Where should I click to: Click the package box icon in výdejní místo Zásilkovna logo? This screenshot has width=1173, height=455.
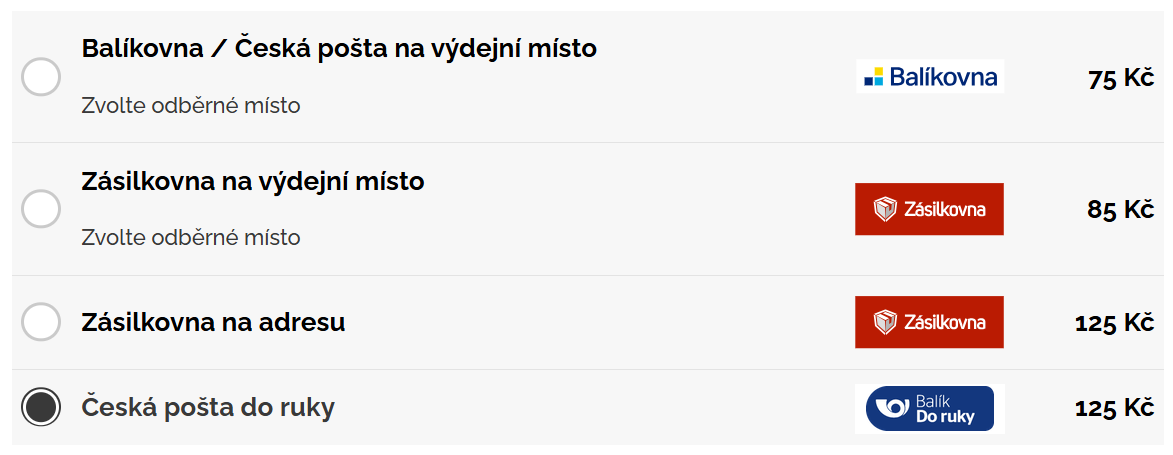click(x=885, y=210)
